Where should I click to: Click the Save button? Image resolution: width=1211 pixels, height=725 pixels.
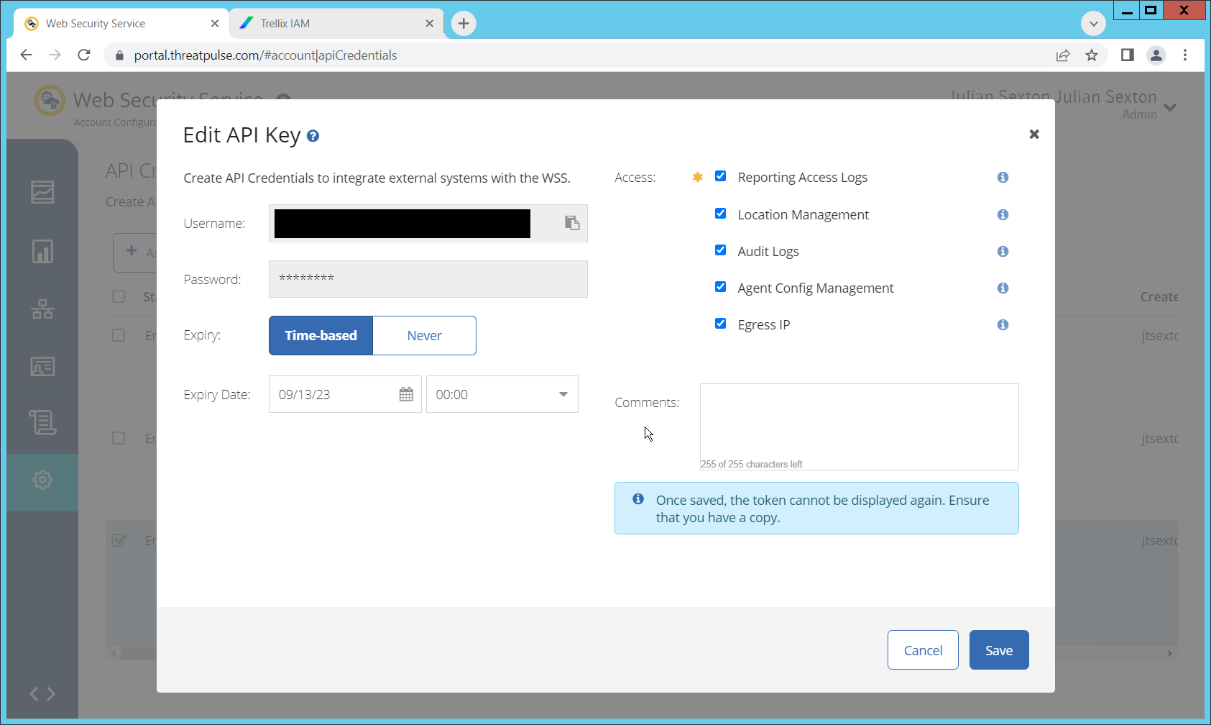[998, 650]
